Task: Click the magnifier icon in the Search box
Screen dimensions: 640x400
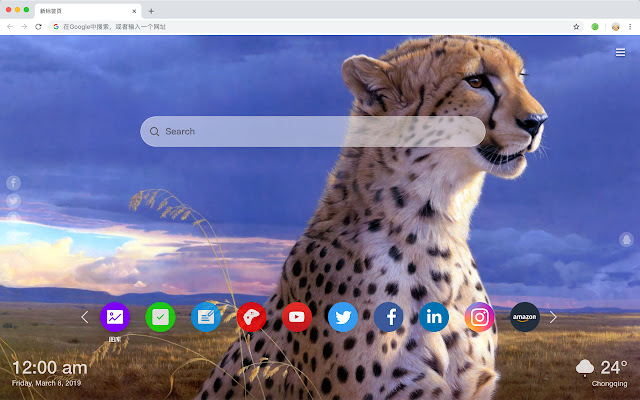Action: coord(154,131)
